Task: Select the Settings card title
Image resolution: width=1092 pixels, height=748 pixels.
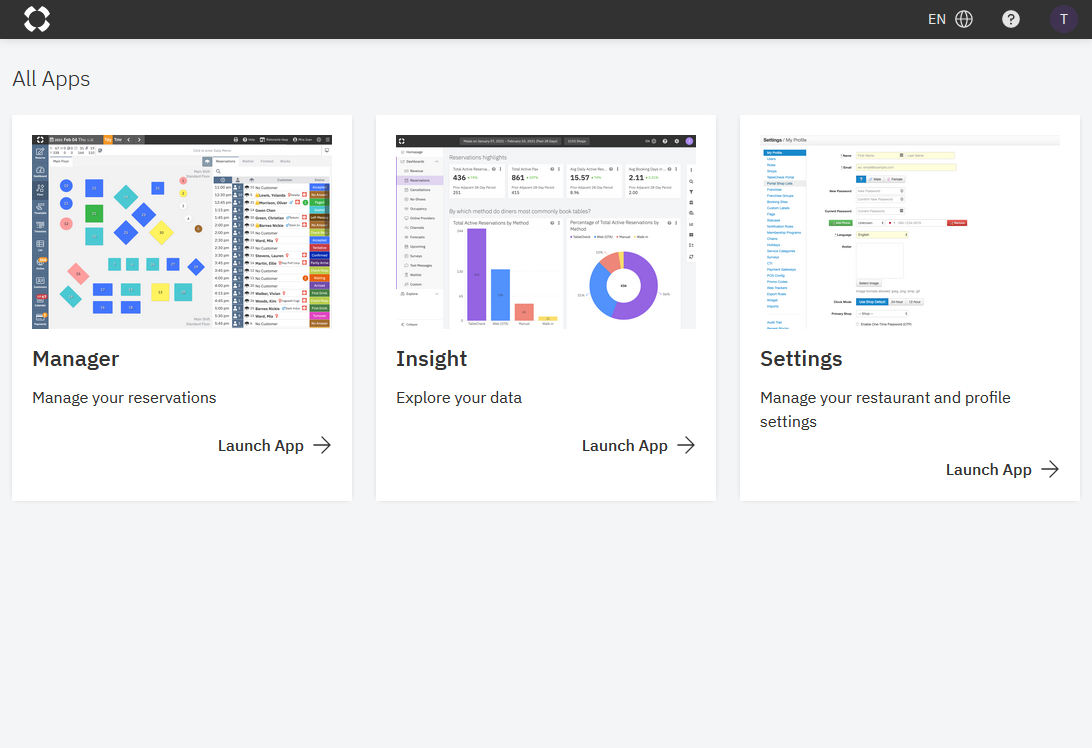Action: click(801, 358)
